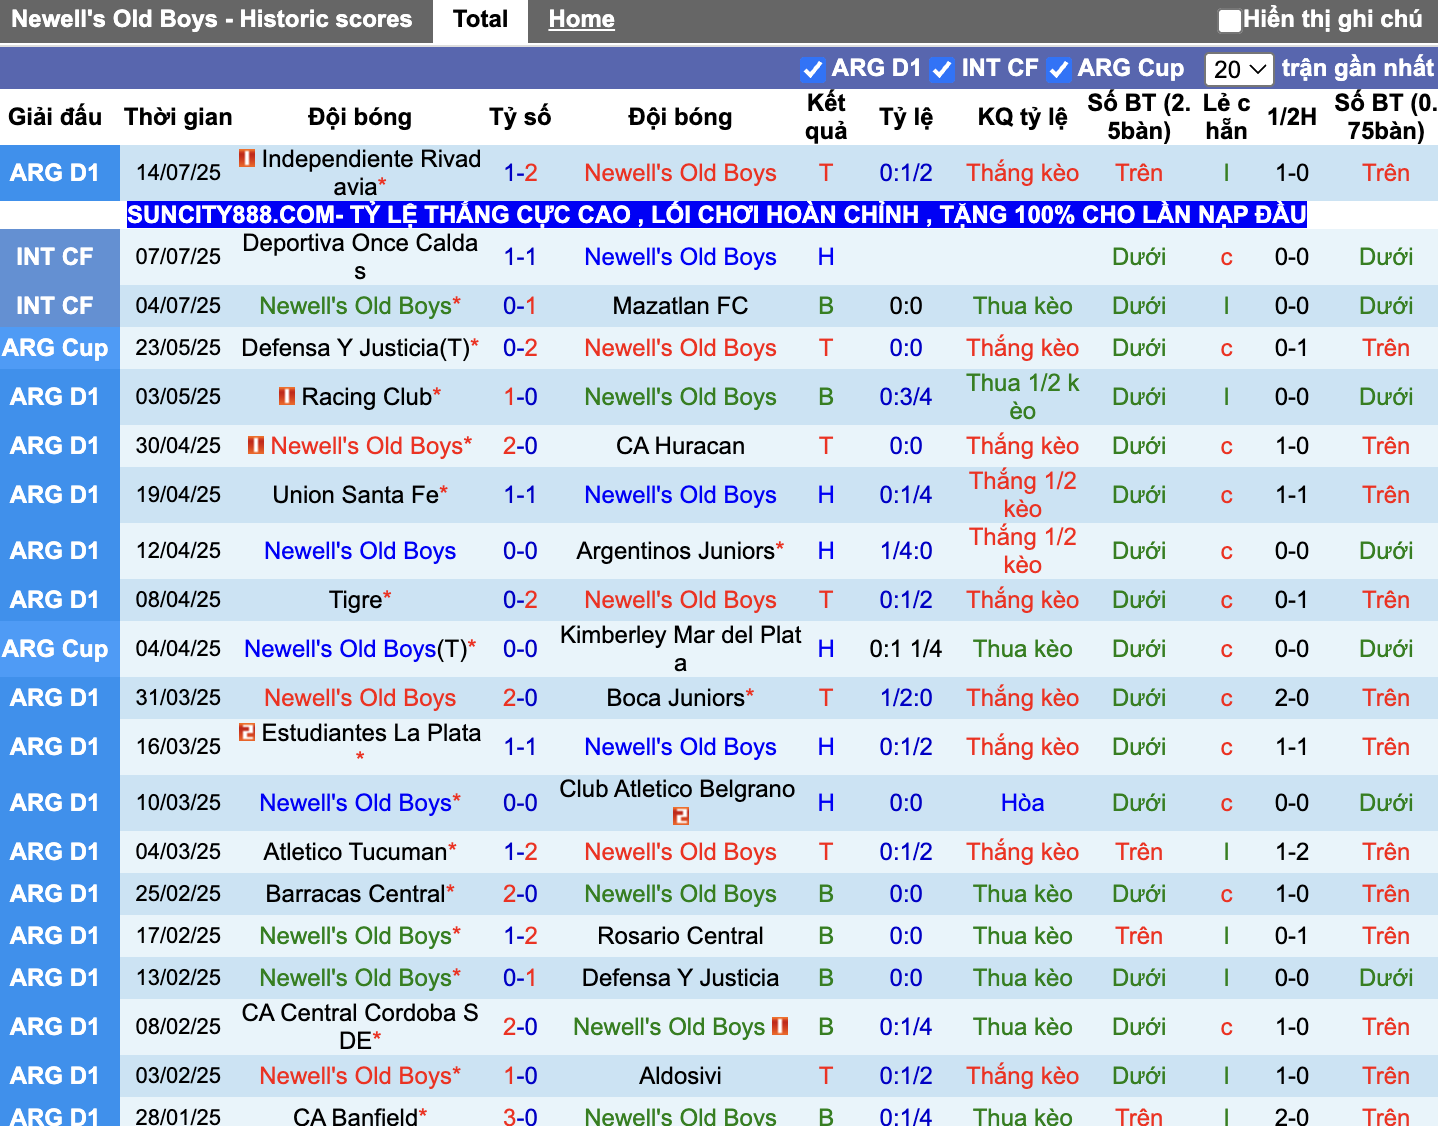Open the Home tab link

coord(581,20)
